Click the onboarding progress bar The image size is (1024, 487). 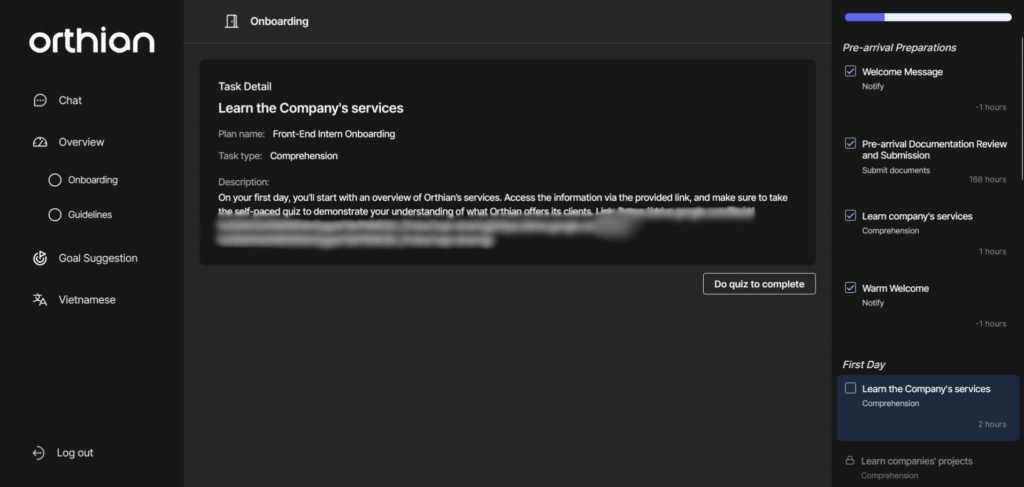927,17
